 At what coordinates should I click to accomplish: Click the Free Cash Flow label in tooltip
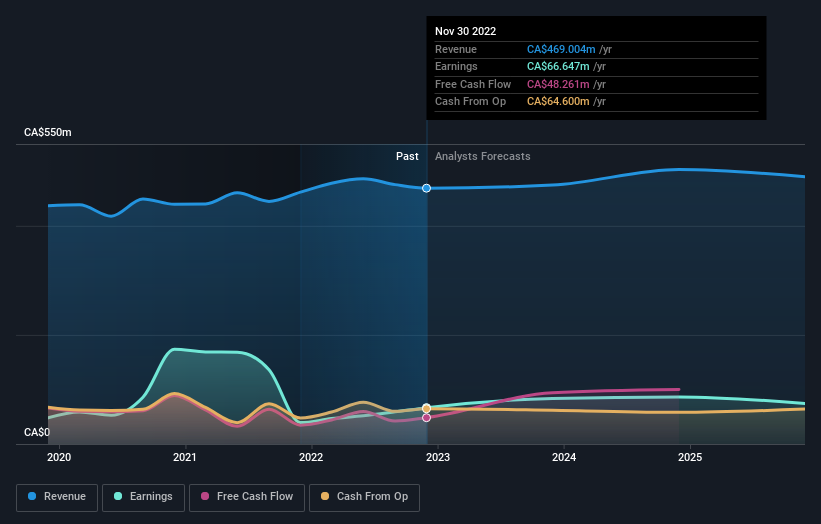pyautogui.click(x=473, y=84)
